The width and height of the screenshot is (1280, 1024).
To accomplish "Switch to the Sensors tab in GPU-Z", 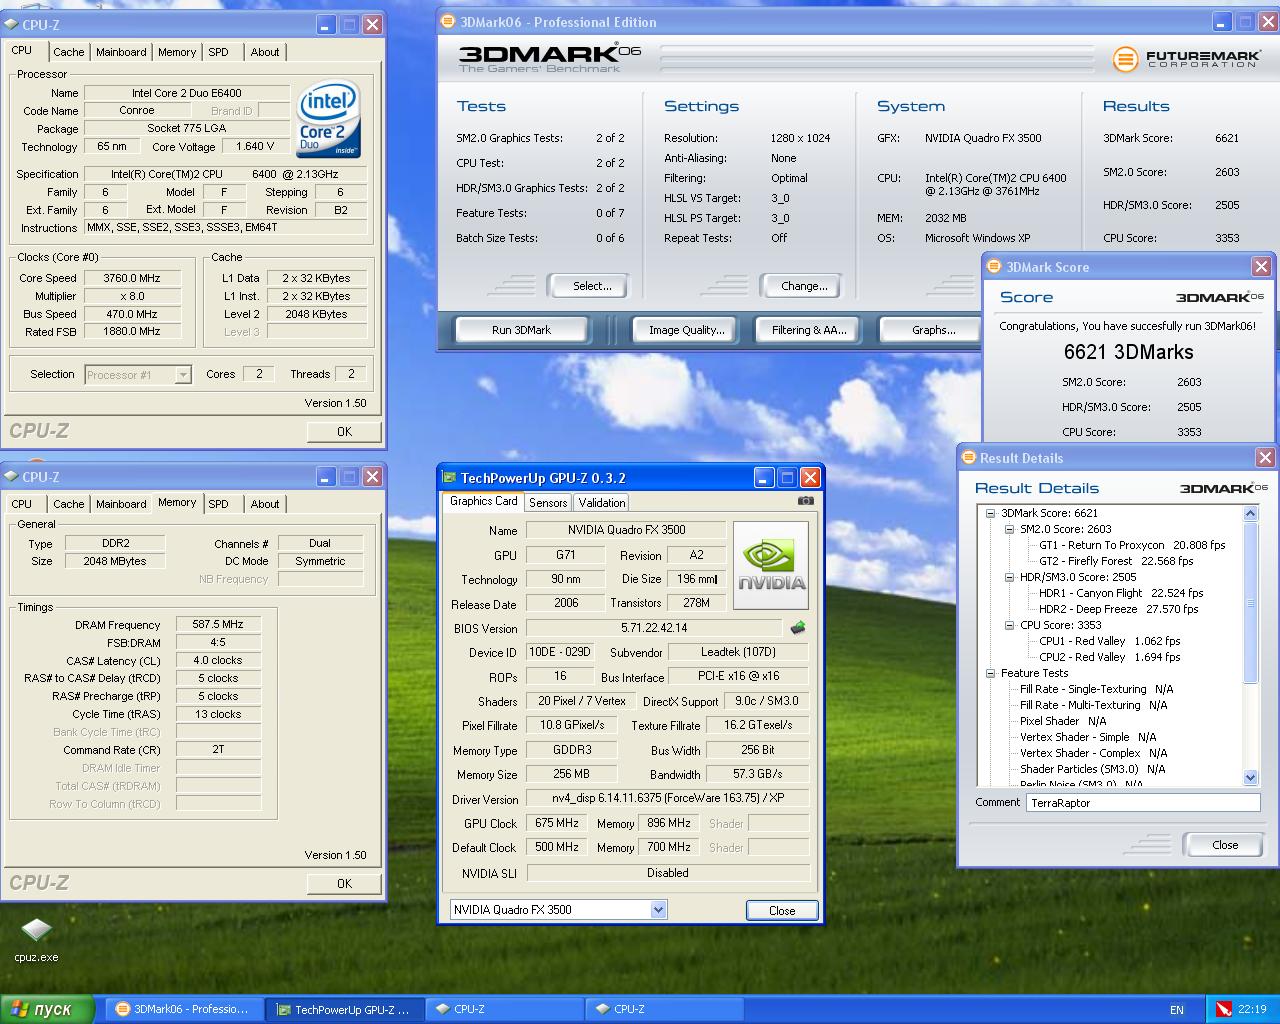I will (x=548, y=503).
